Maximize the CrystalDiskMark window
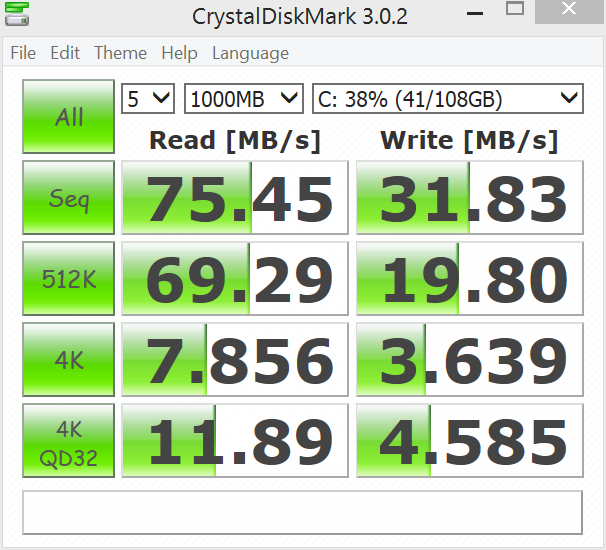 [x=515, y=9]
